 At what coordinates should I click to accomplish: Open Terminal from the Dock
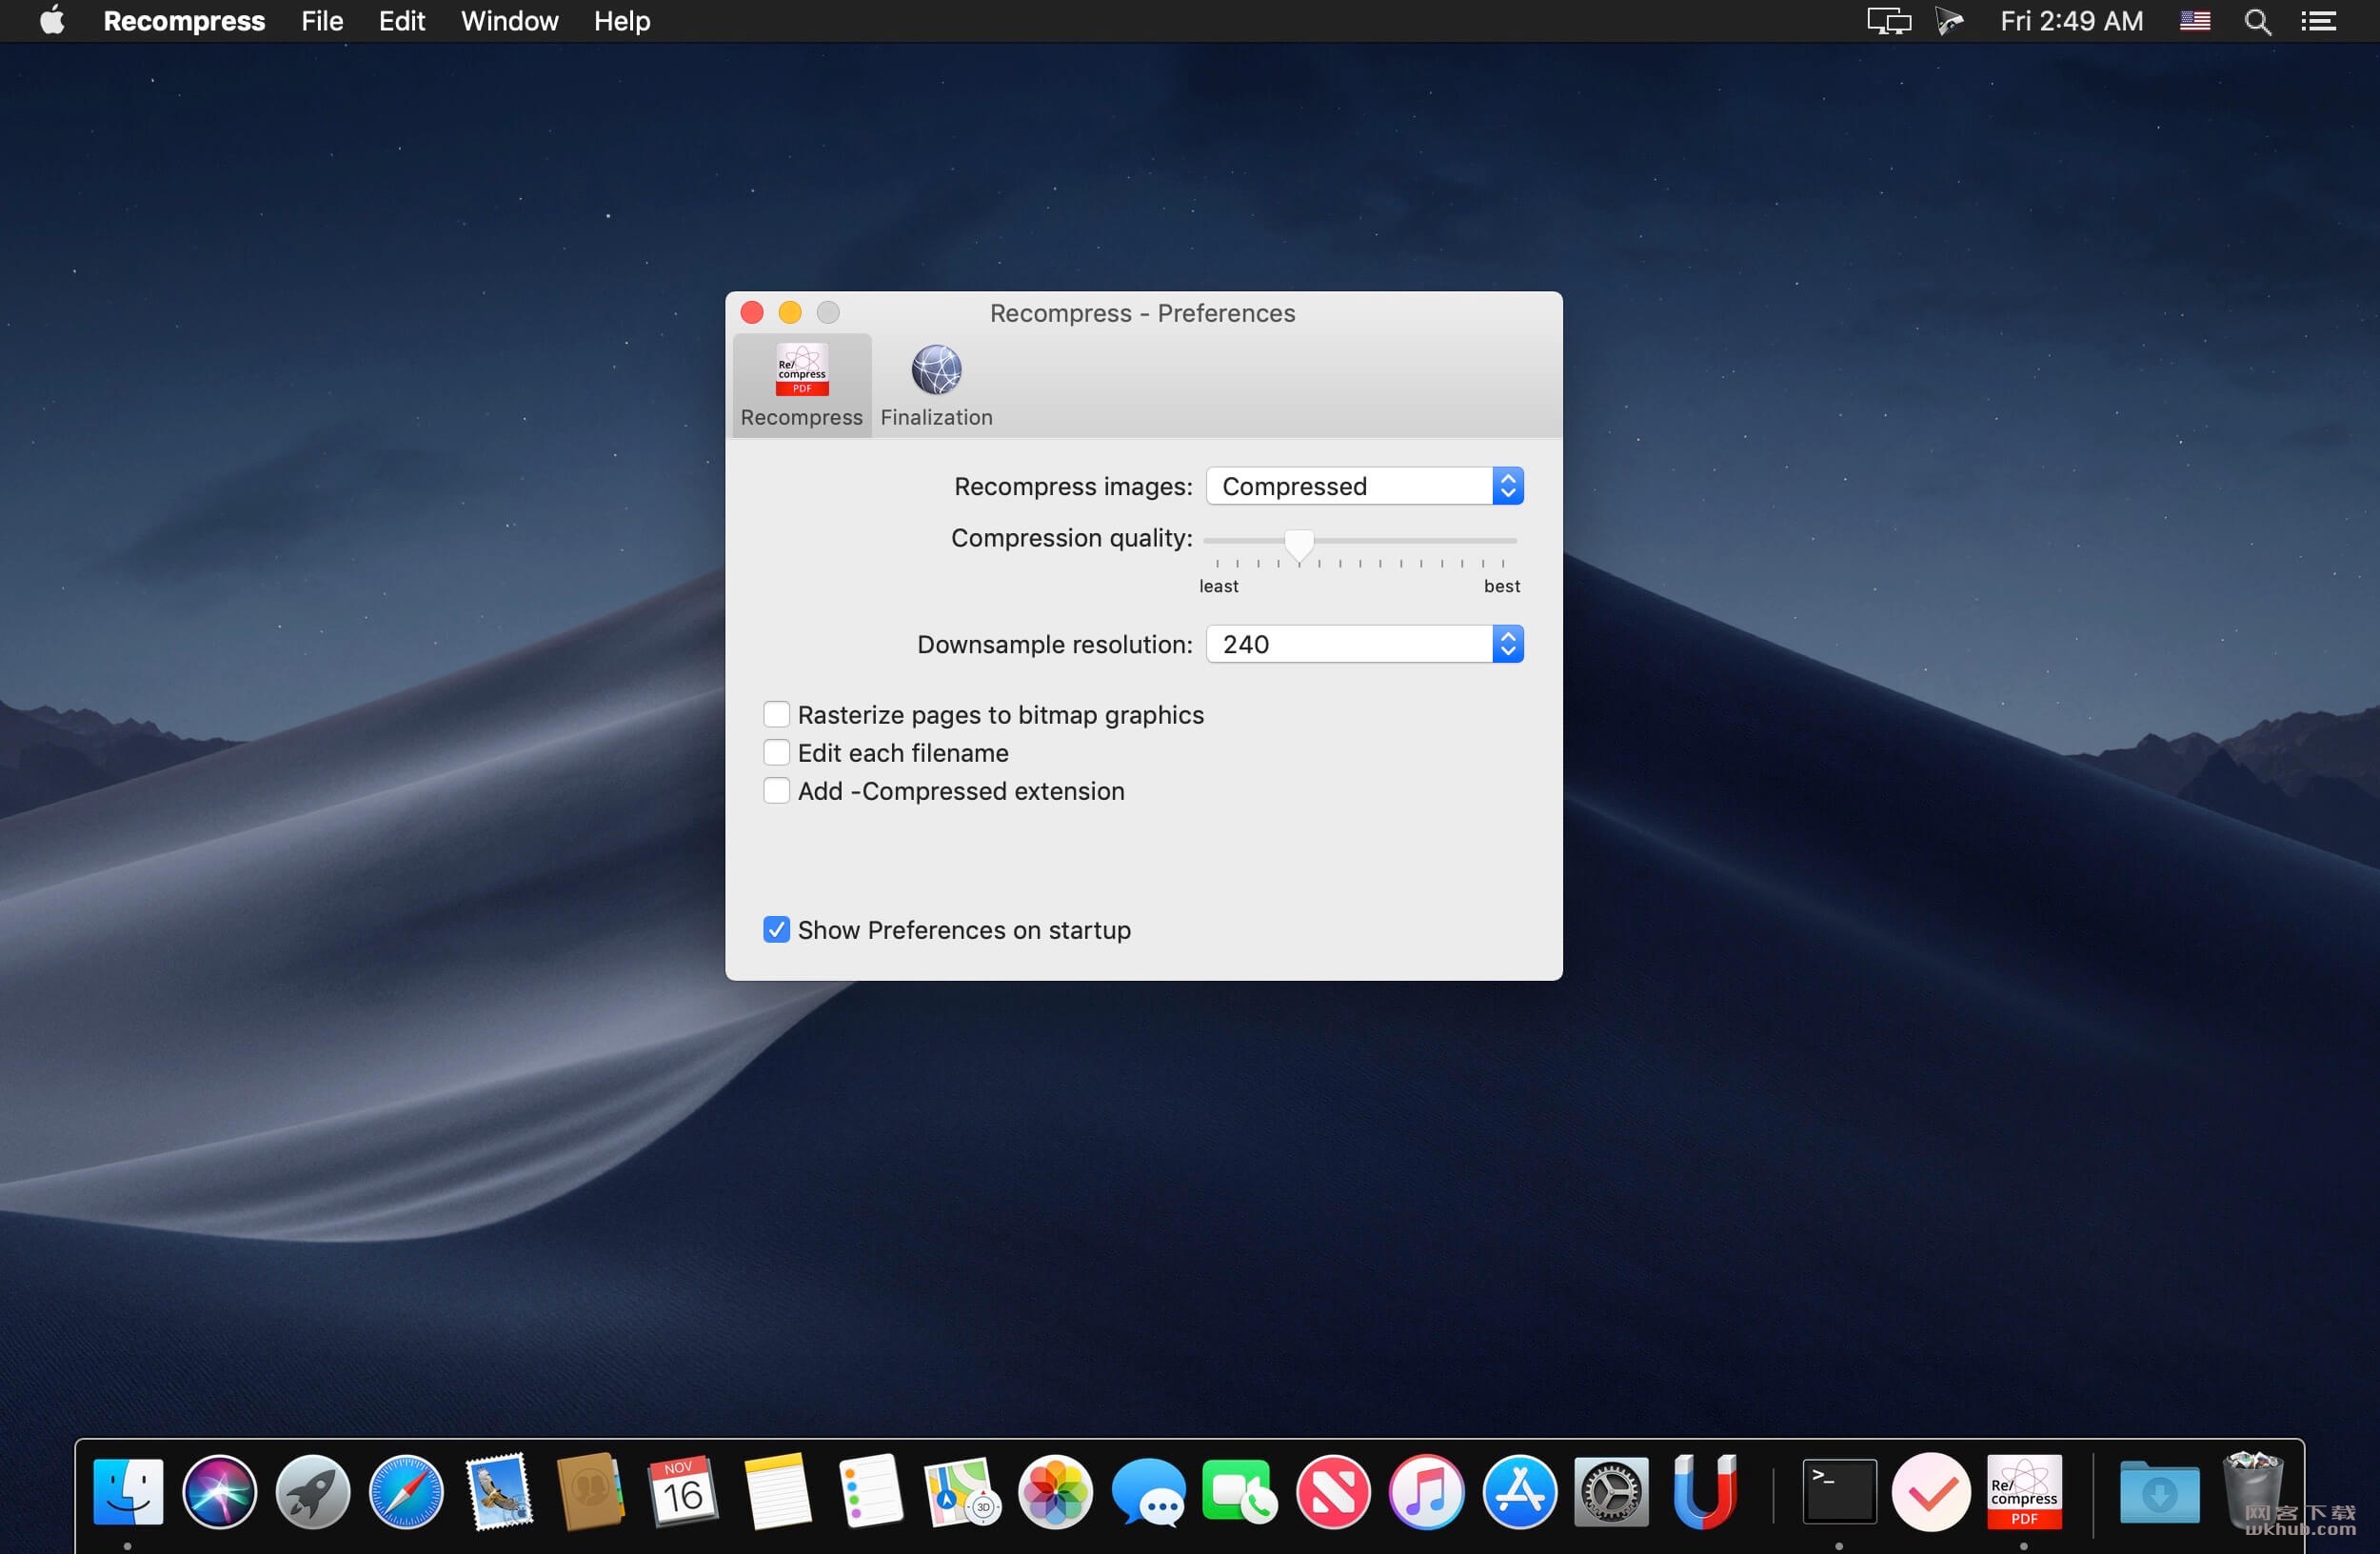pos(1839,1491)
